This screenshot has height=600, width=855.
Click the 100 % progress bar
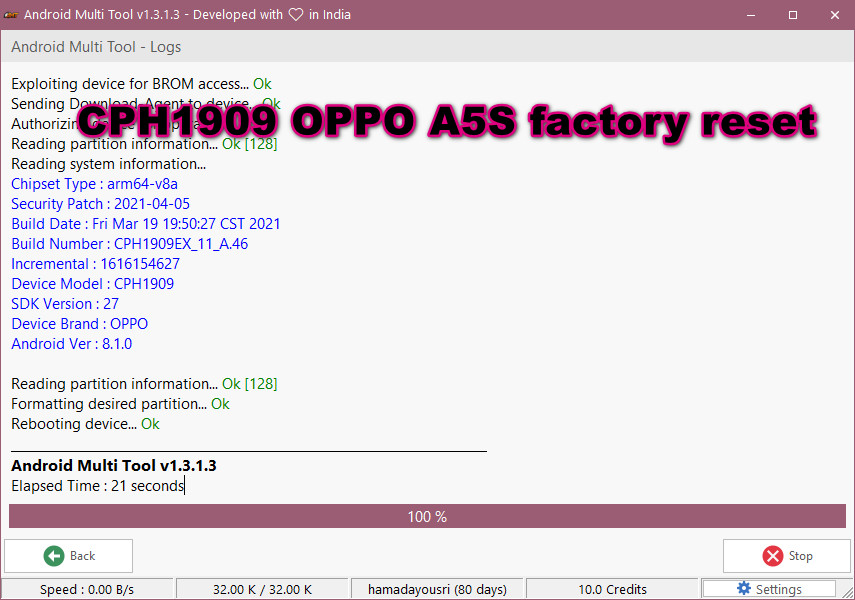427,516
